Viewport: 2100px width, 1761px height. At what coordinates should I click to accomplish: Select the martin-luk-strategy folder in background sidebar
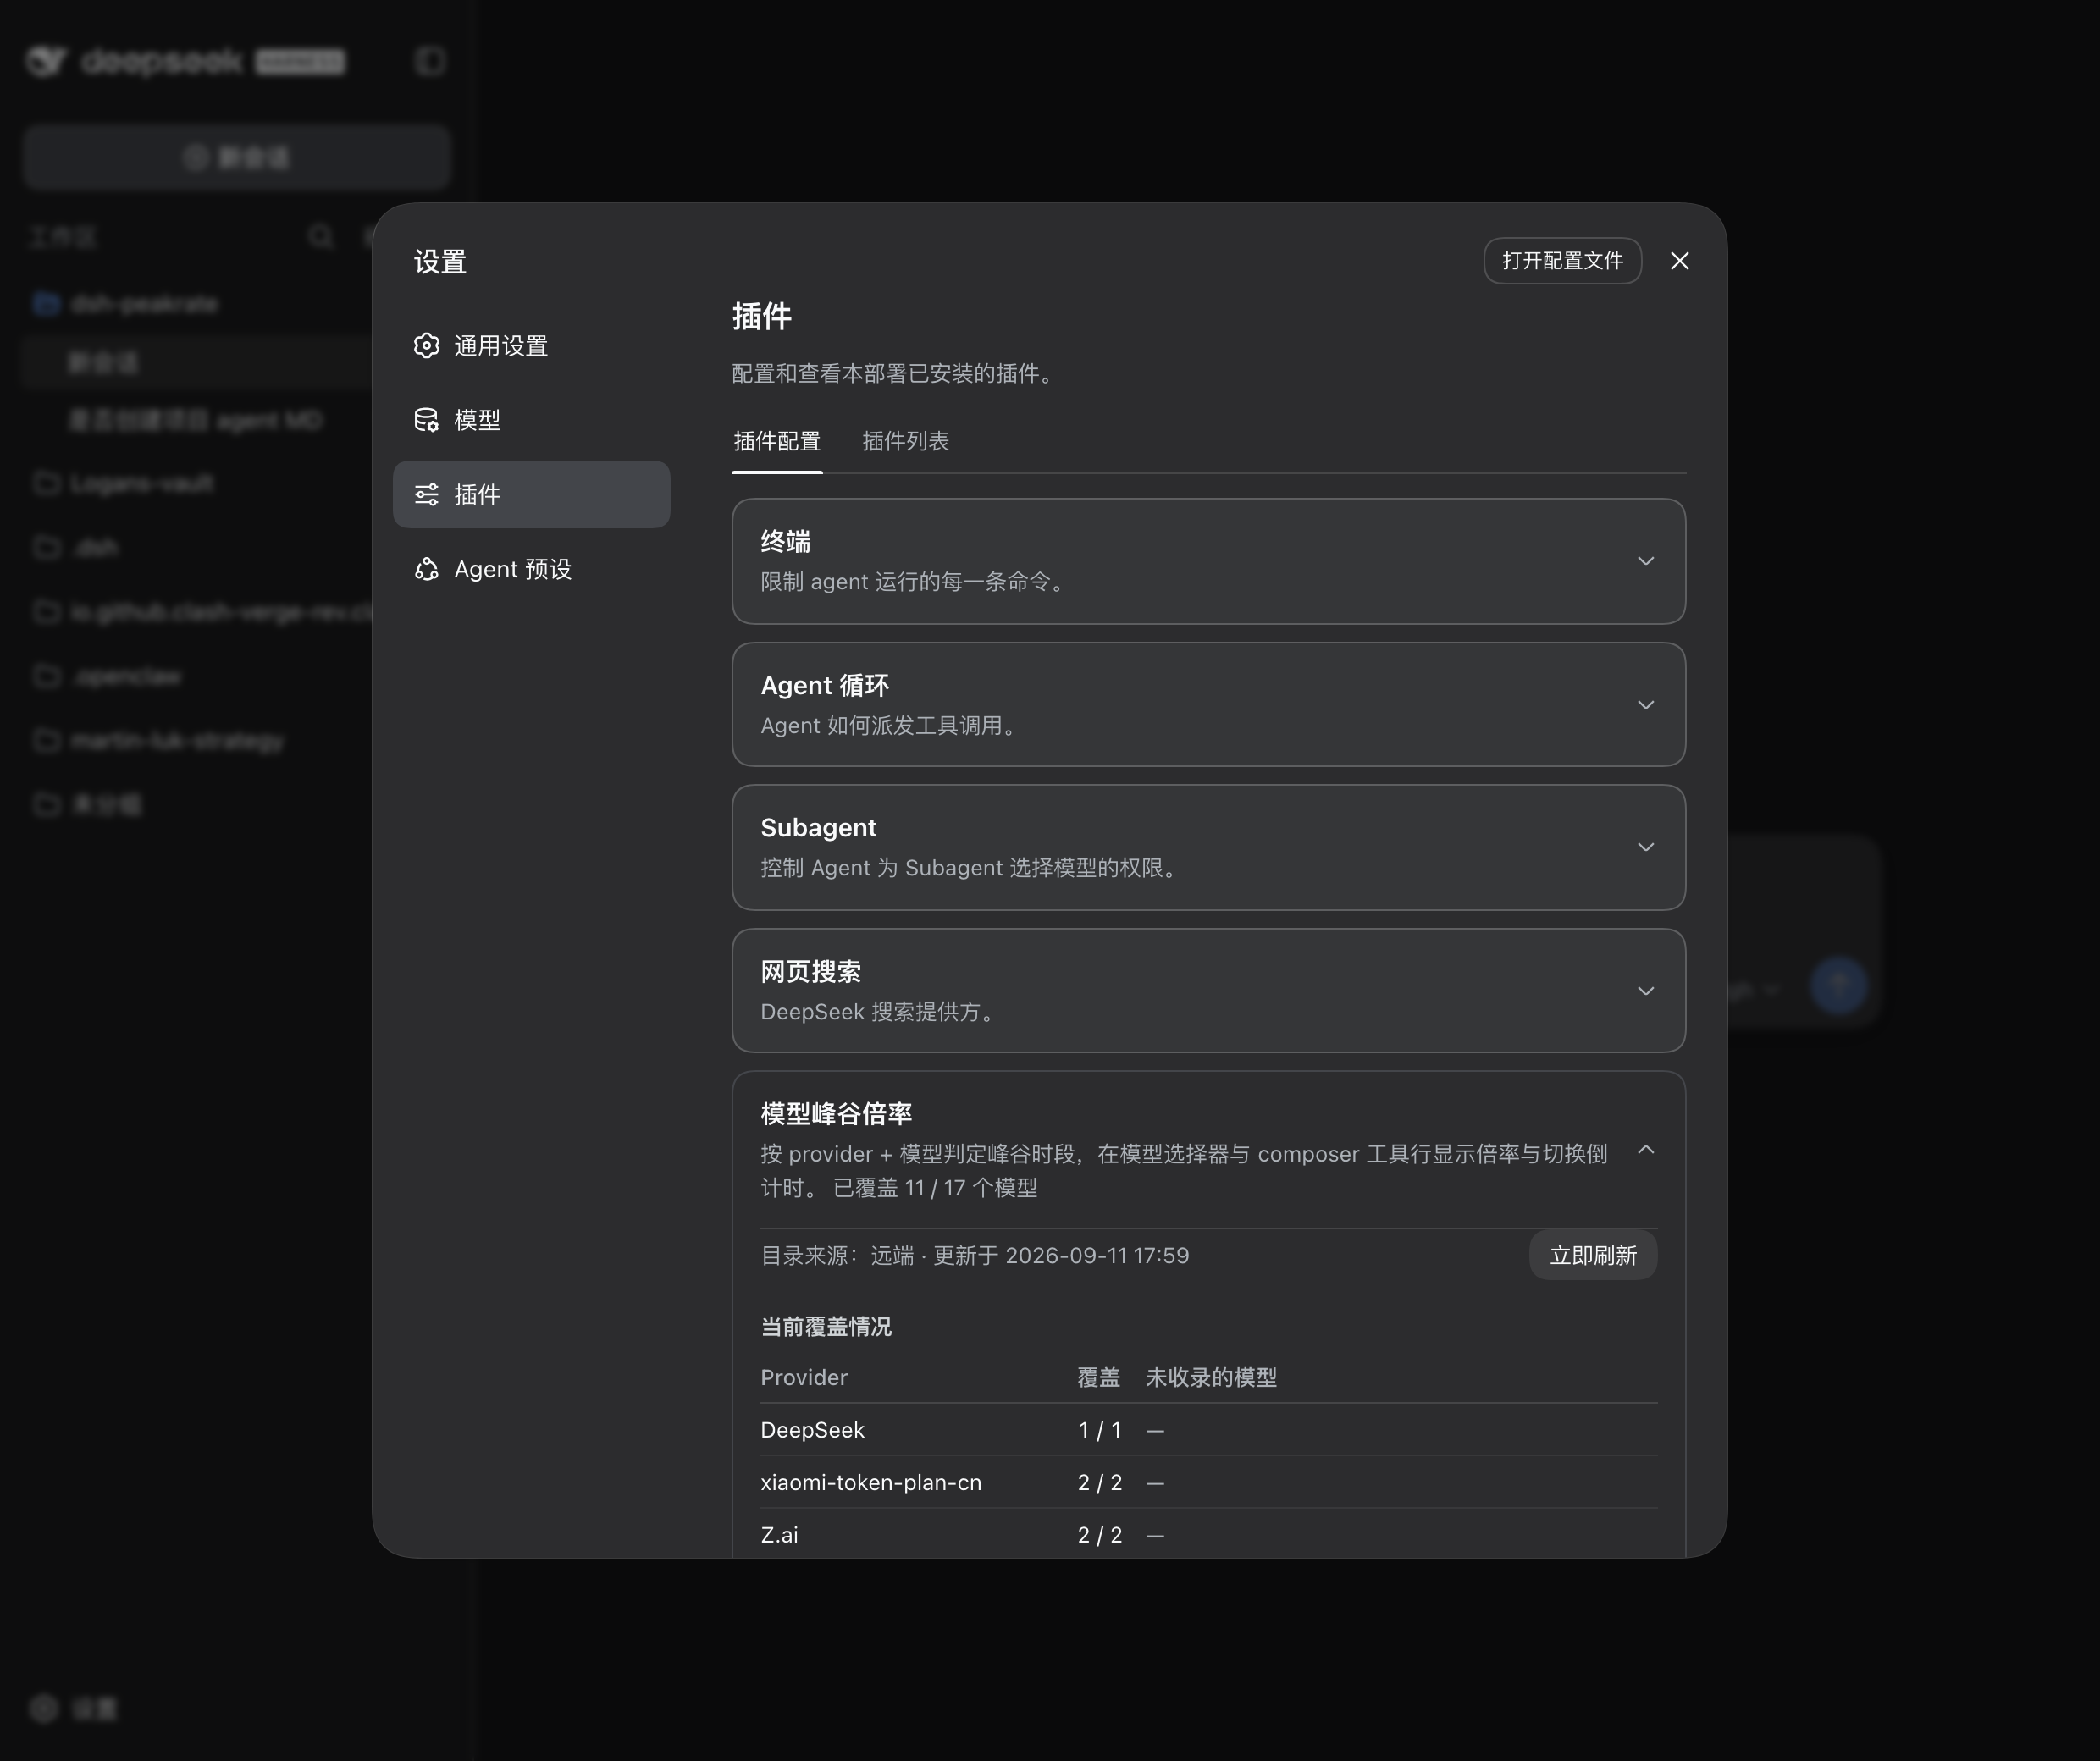pos(159,741)
